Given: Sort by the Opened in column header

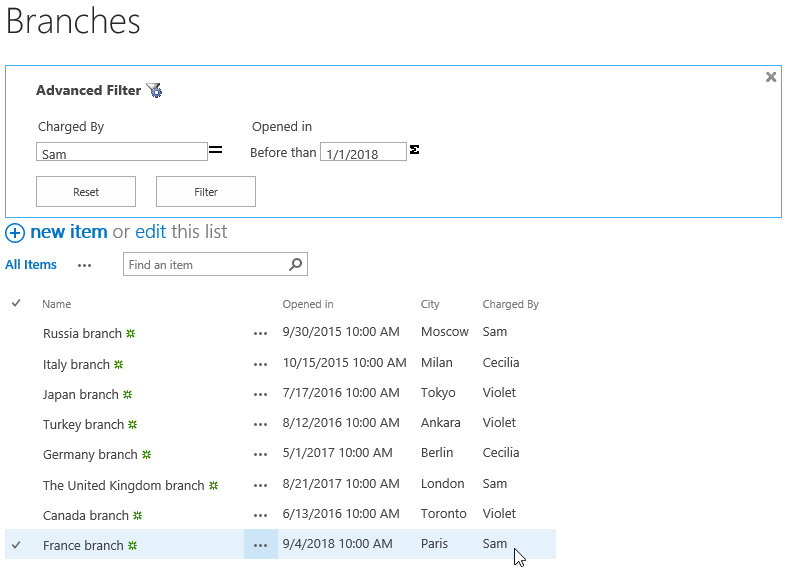Looking at the screenshot, I should (308, 304).
